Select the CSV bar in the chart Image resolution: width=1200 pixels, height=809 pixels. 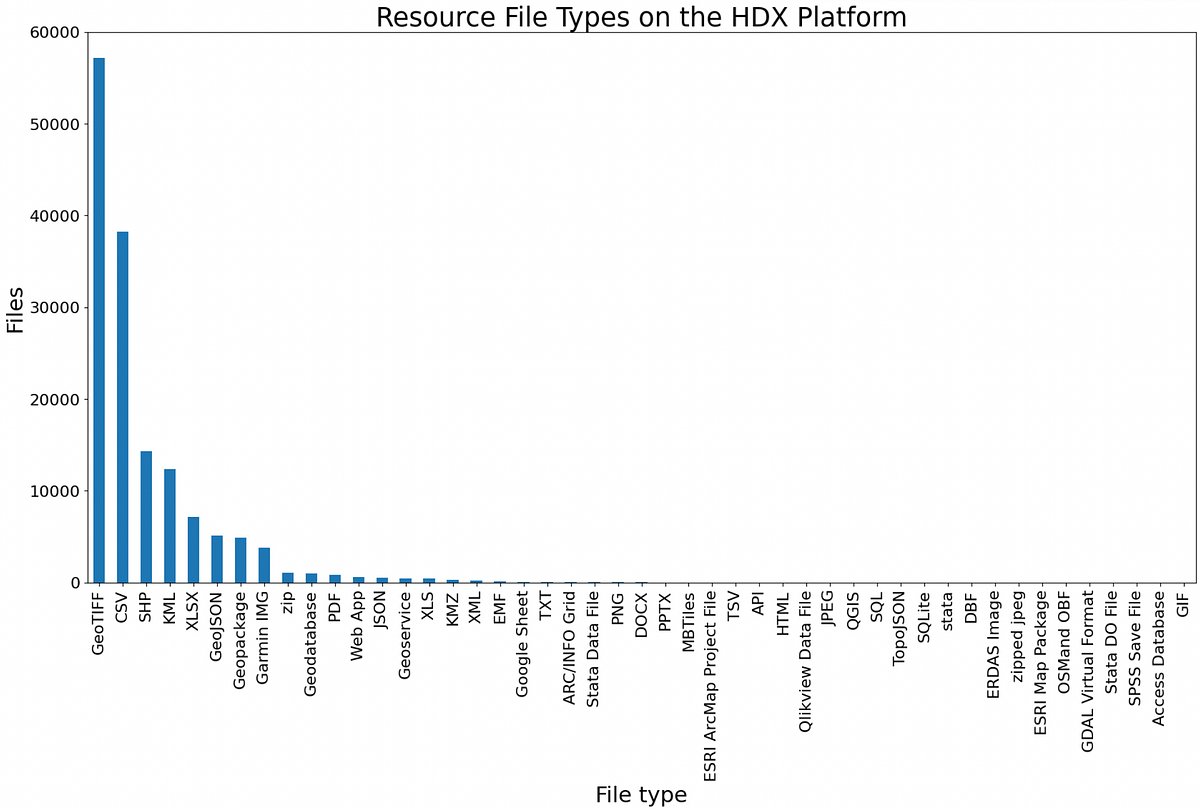121,405
